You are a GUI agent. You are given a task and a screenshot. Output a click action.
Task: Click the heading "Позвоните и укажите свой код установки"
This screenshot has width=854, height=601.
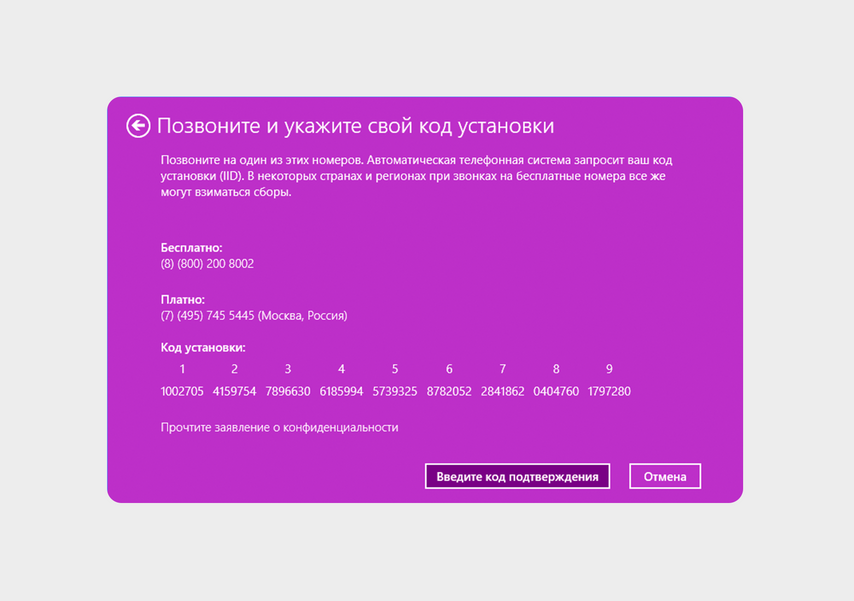[356, 126]
